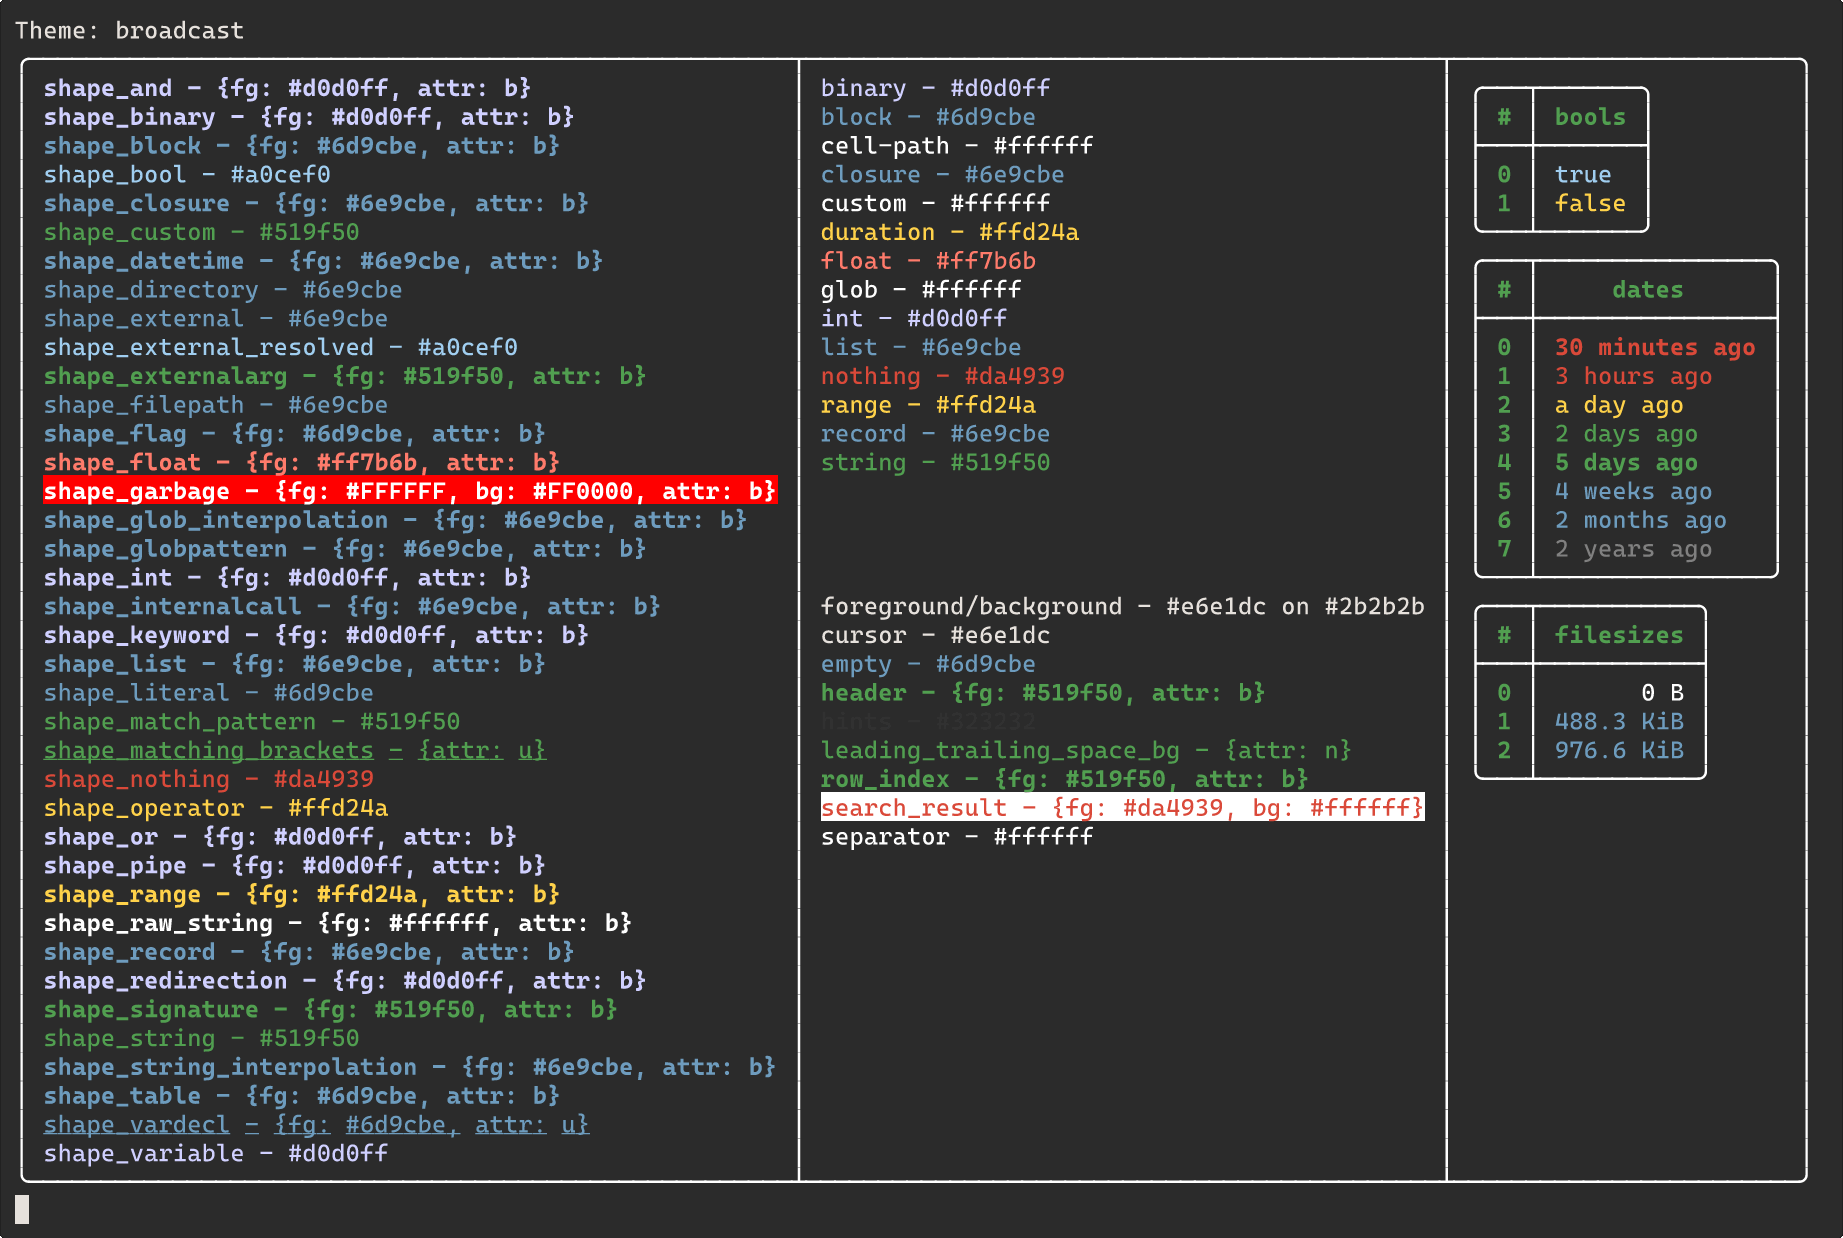Click shape_variable – #d0d0ff text
Image resolution: width=1843 pixels, height=1238 pixels.
(x=216, y=1154)
